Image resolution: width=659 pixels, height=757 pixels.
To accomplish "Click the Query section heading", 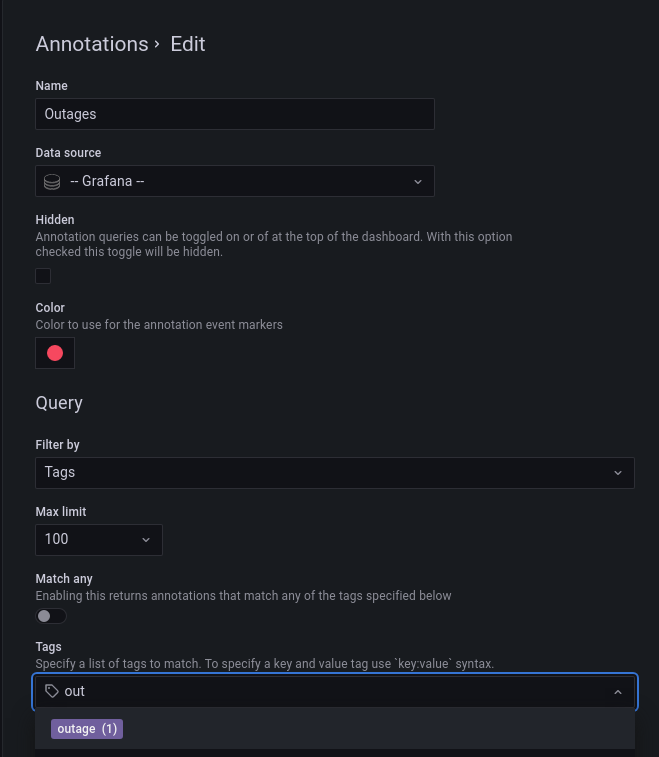I will point(59,403).
